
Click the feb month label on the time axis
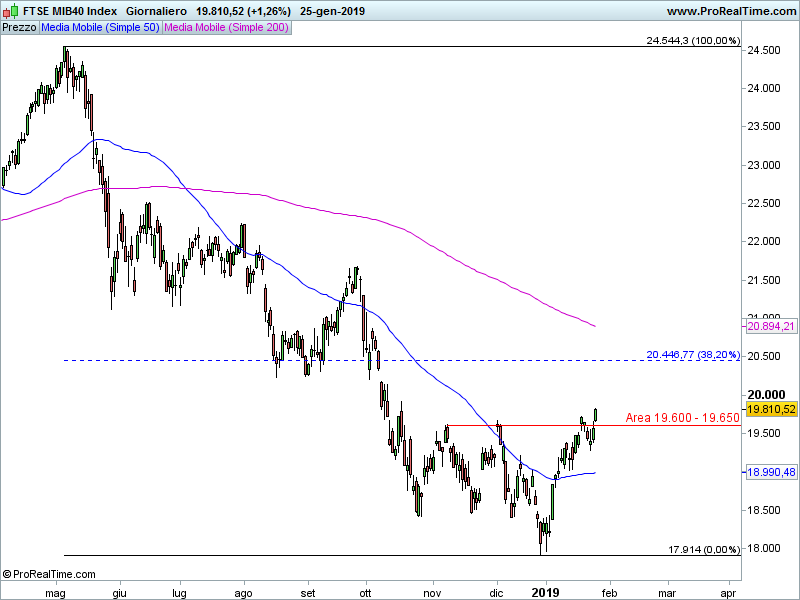click(609, 593)
